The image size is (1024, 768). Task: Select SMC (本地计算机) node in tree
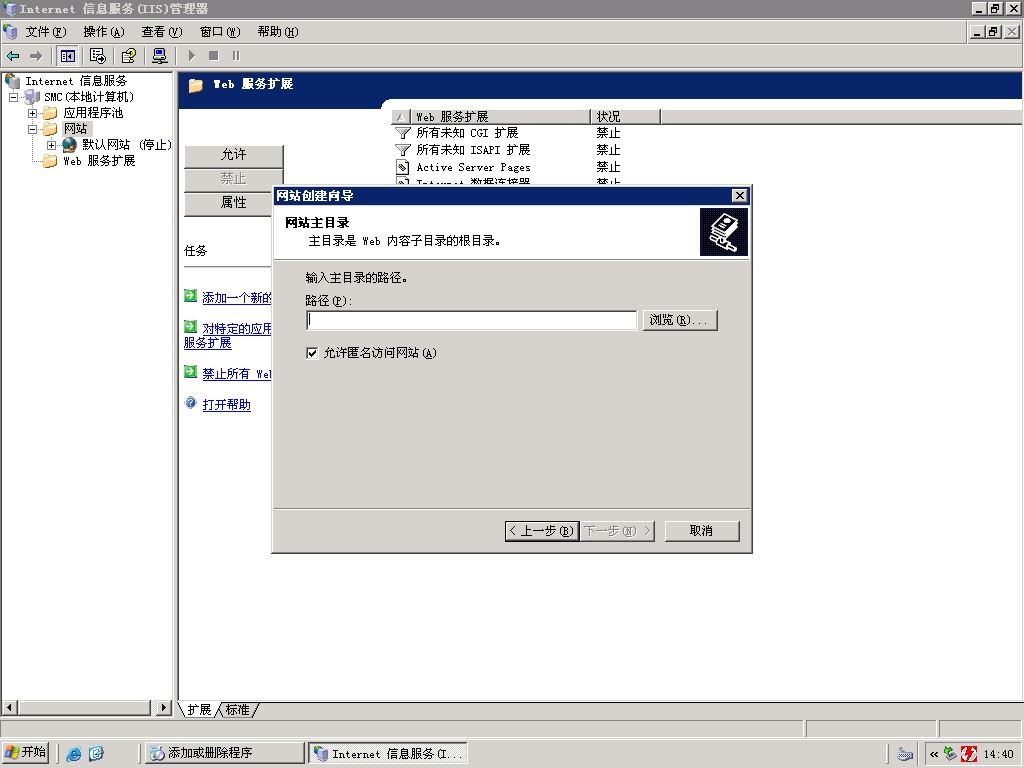coord(89,97)
